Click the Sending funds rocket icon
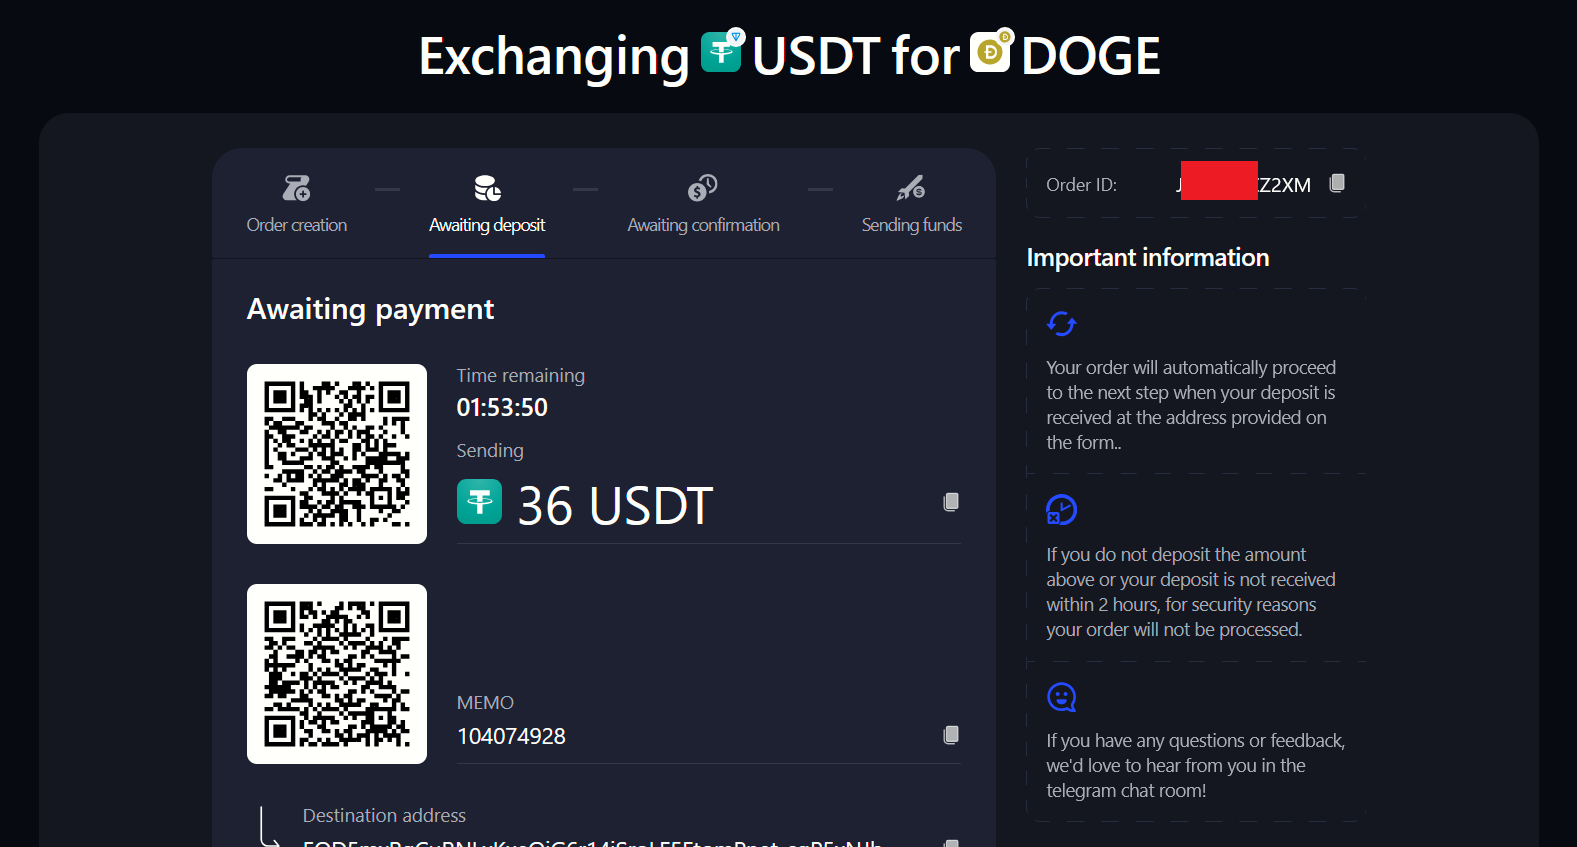Viewport: 1577px width, 847px height. tap(911, 188)
